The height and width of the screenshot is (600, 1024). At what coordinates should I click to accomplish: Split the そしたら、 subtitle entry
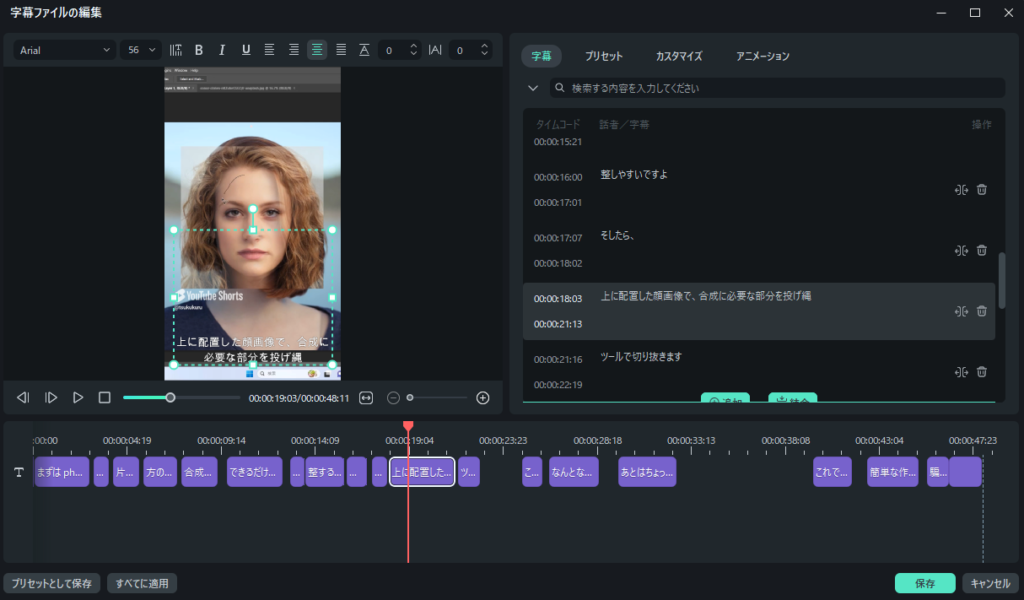(x=961, y=250)
